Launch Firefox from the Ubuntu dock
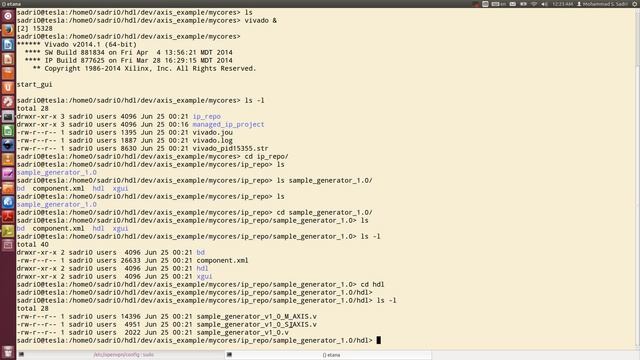The height and width of the screenshot is (360, 640). coord(8,30)
